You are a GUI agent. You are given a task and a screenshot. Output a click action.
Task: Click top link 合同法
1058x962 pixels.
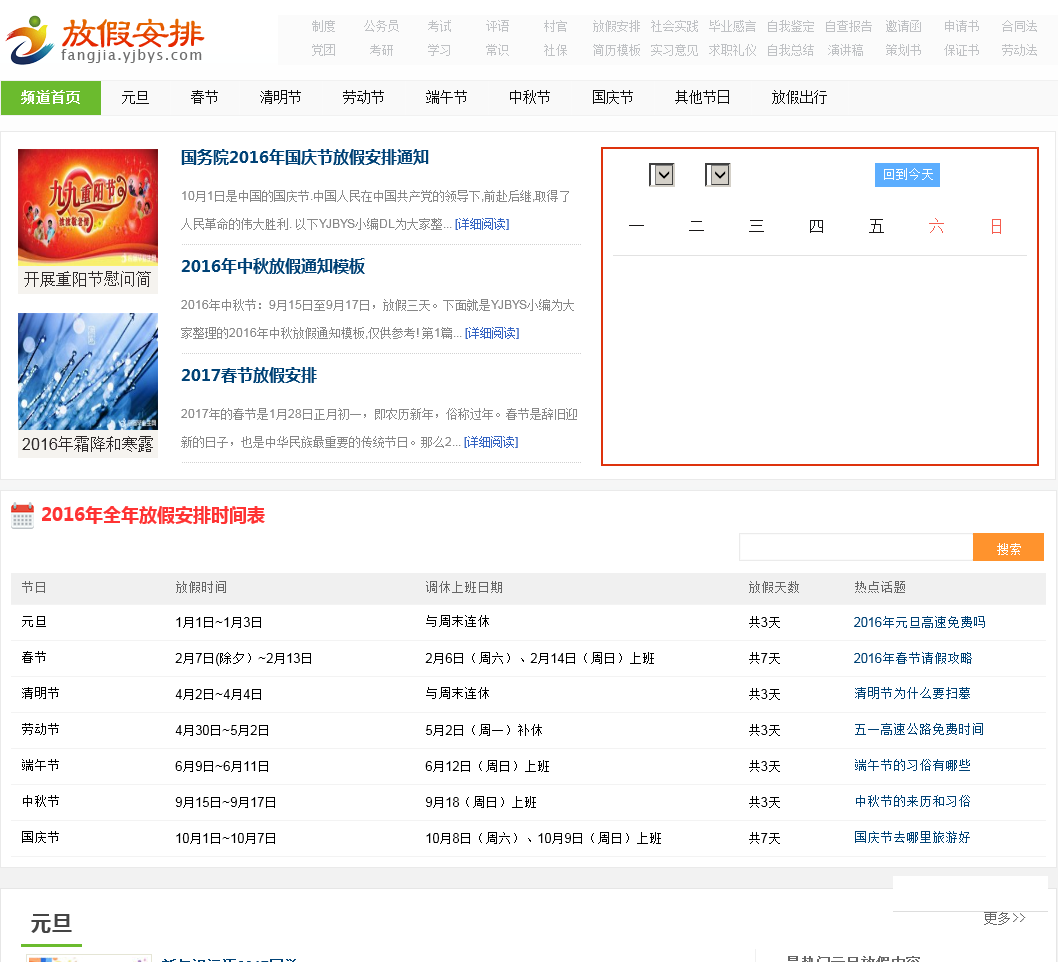1019,26
